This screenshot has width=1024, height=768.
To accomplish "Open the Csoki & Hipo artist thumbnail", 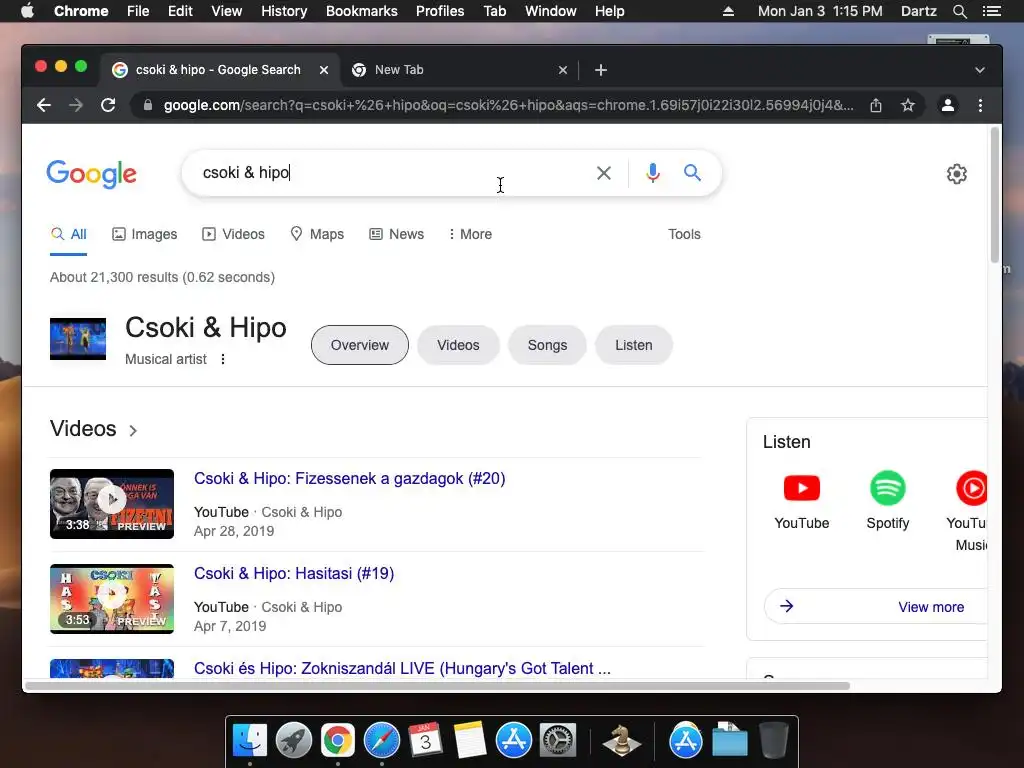I will point(78,339).
